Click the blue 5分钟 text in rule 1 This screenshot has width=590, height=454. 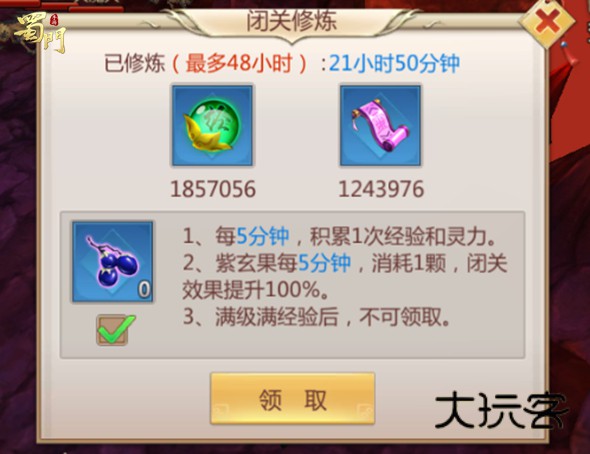(263, 236)
